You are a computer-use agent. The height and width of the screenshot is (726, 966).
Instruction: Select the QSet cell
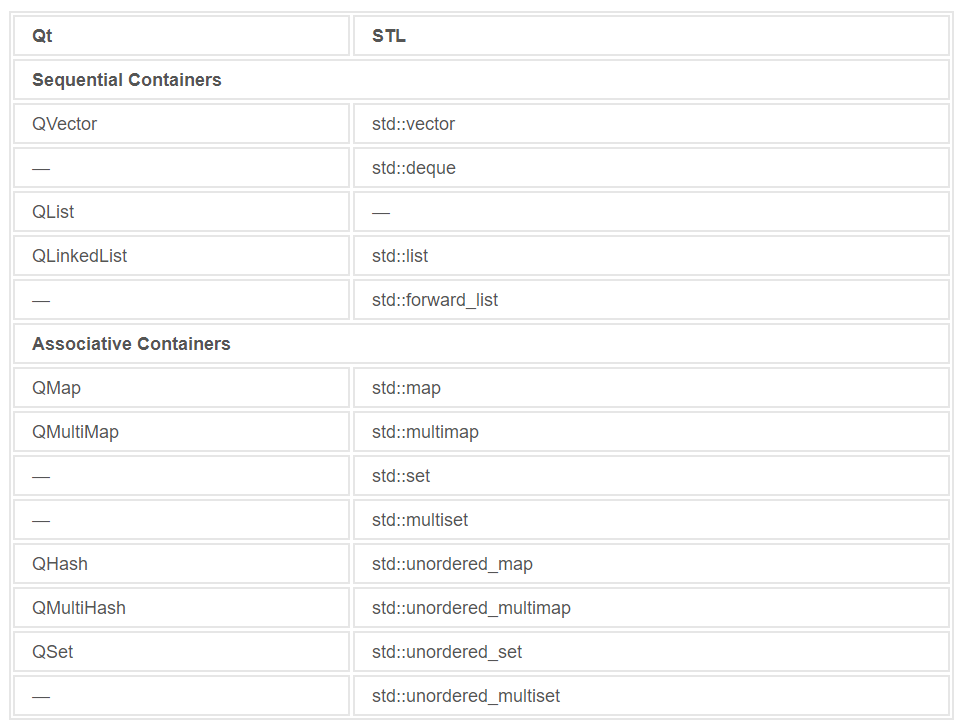53,652
